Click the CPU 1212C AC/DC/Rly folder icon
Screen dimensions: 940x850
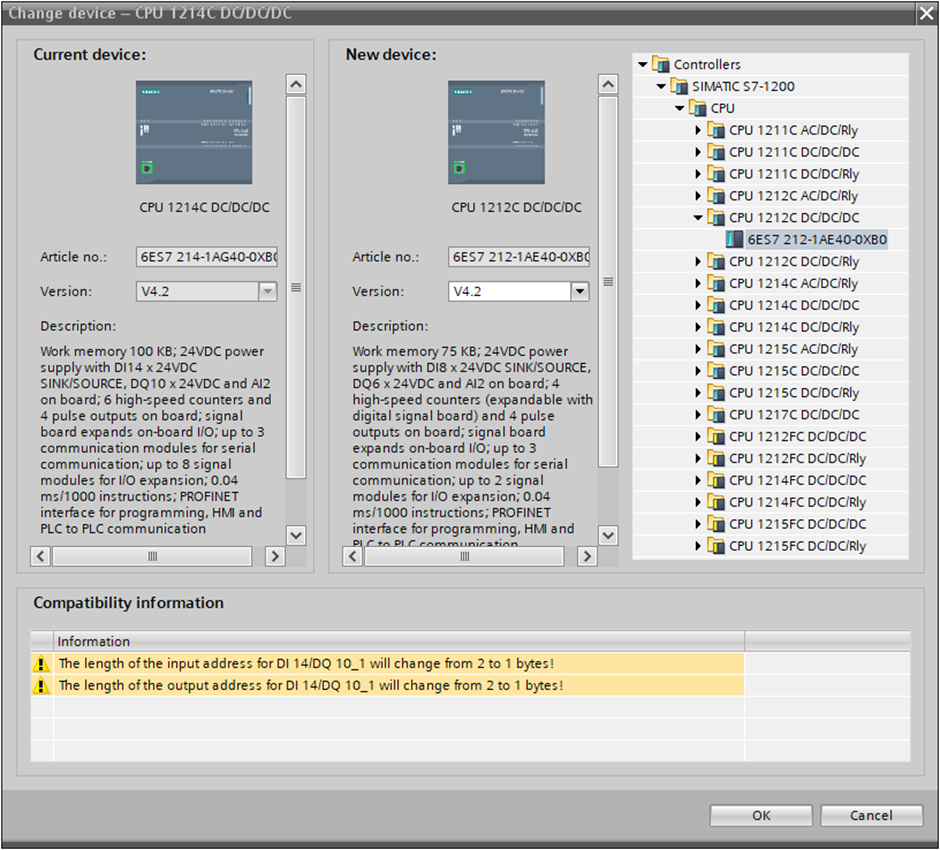[716, 195]
